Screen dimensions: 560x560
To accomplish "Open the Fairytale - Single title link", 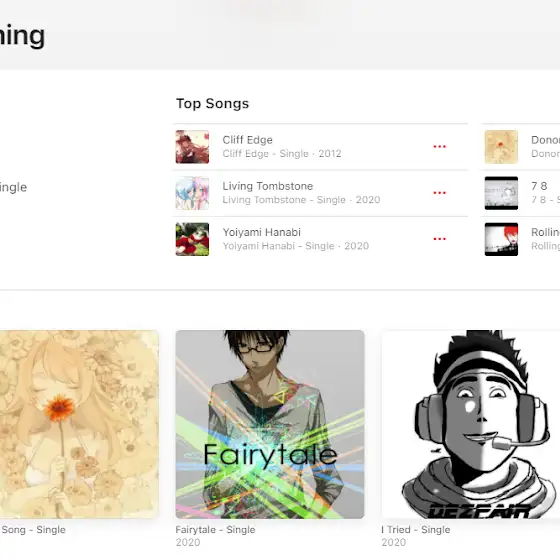I will click(x=215, y=530).
